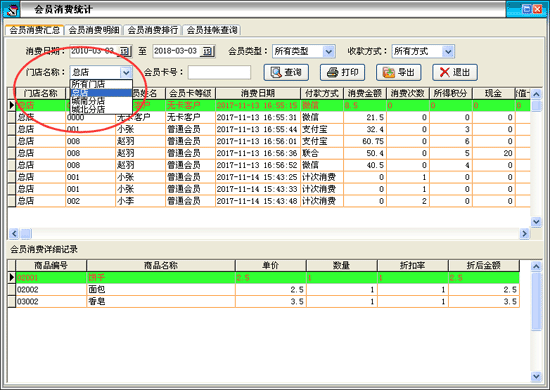Choose 所有门店 from the store list
The image size is (550, 390).
tap(101, 84)
